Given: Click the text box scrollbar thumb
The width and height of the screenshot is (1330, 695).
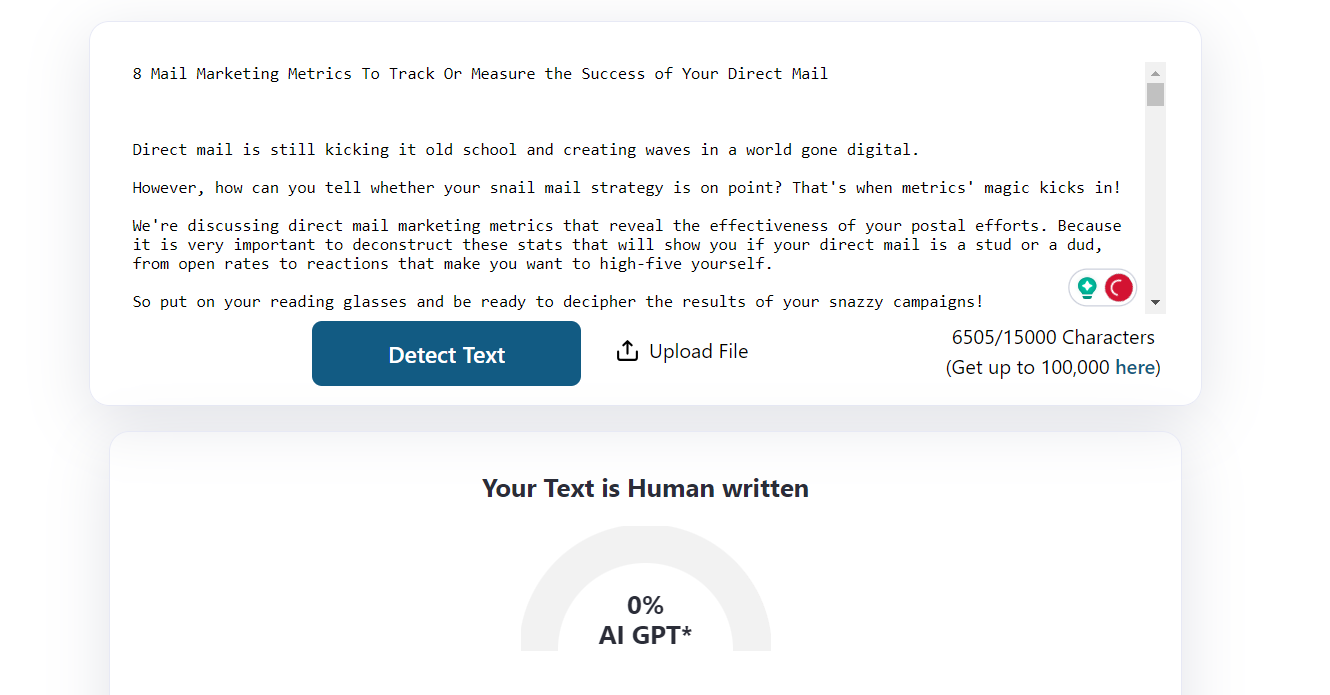Looking at the screenshot, I should [1155, 95].
